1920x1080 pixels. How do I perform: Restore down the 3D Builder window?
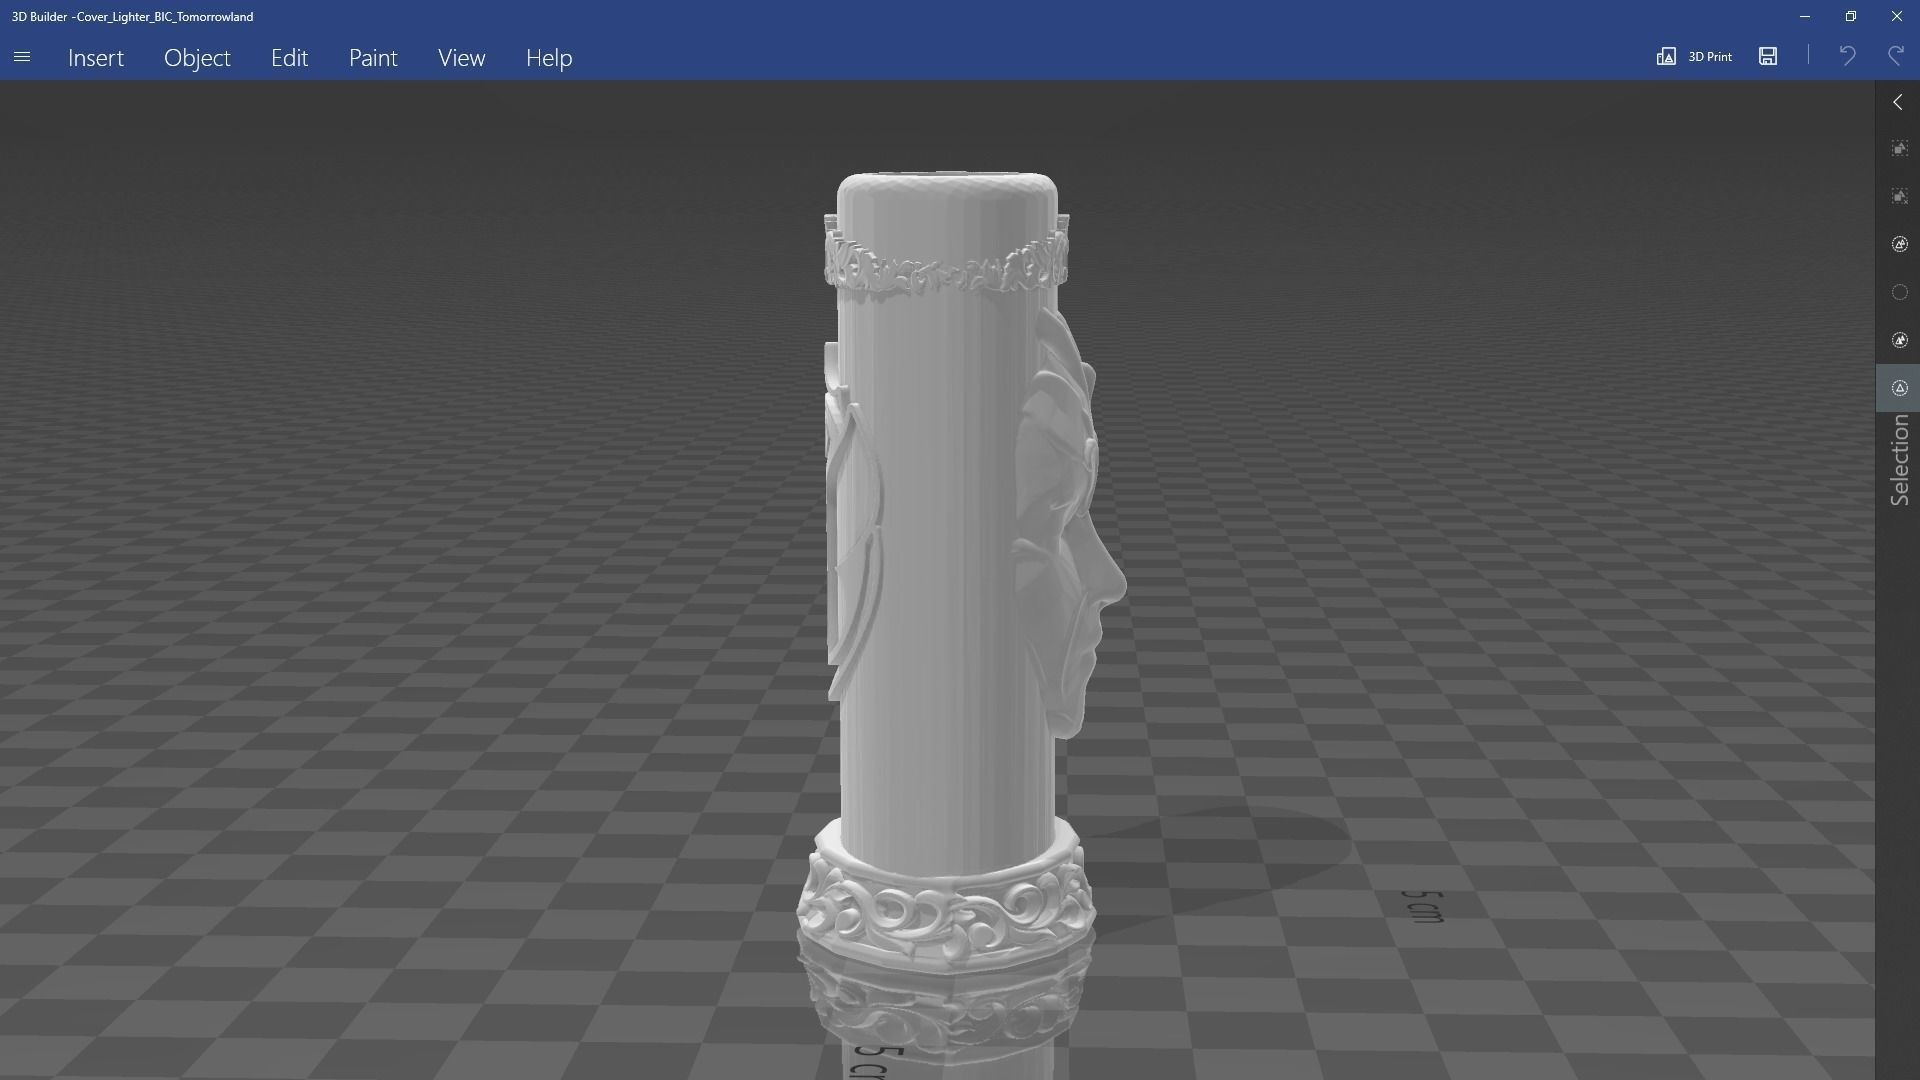pos(1850,16)
